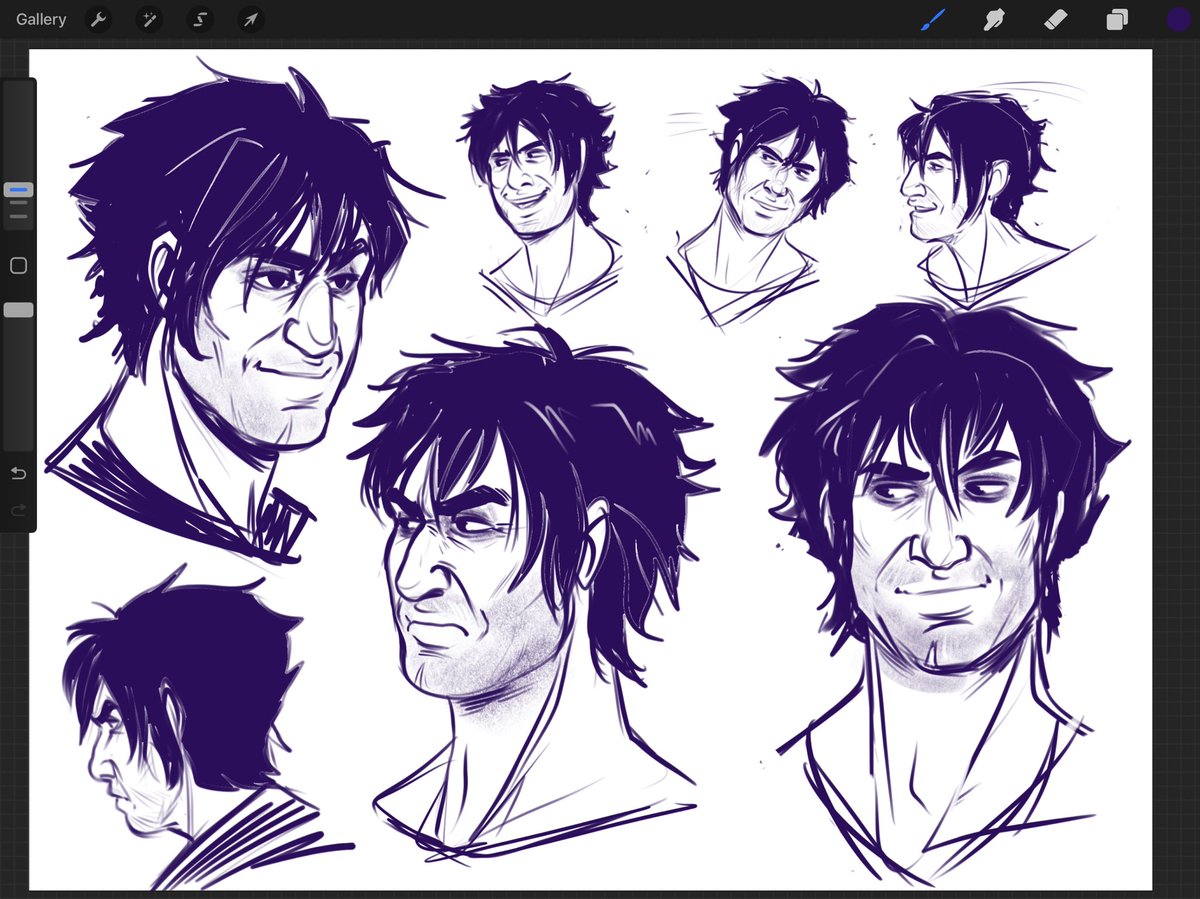Click the blue brush size slider handle

18,189
